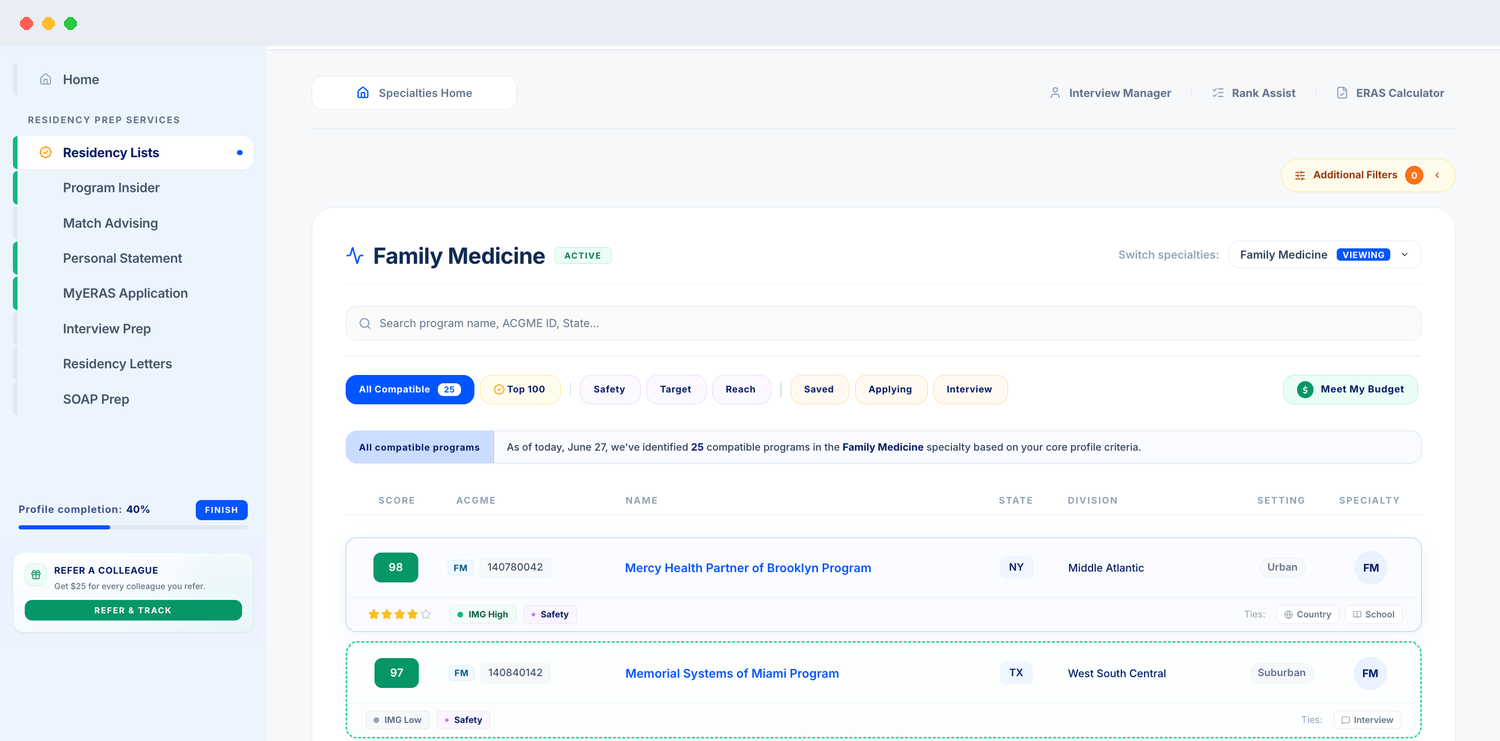The image size is (1500, 741).
Task: Click the pulse icon beside Family Medicine
Action: 355,256
